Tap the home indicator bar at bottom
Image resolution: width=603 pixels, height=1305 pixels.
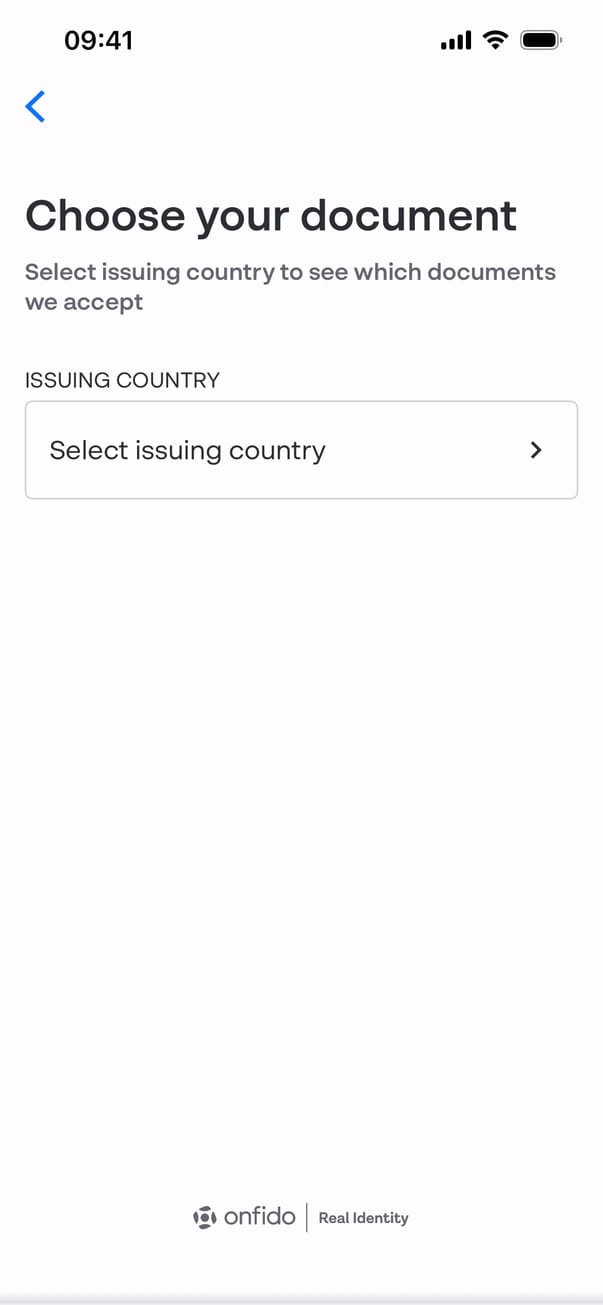click(301, 1297)
